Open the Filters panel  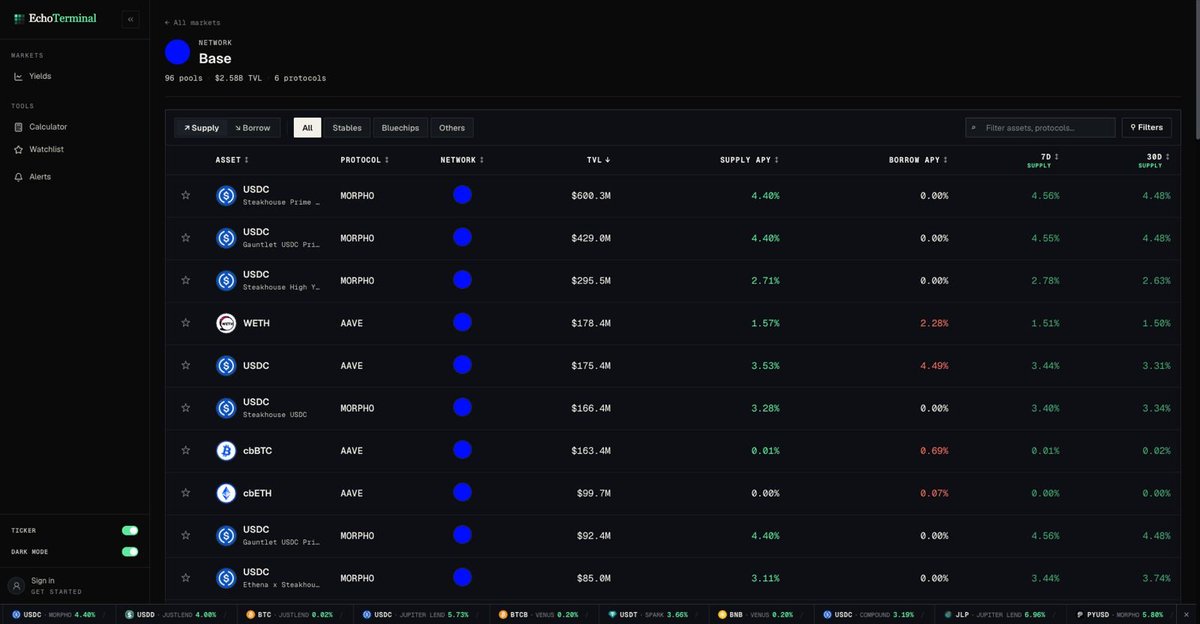coord(1146,127)
